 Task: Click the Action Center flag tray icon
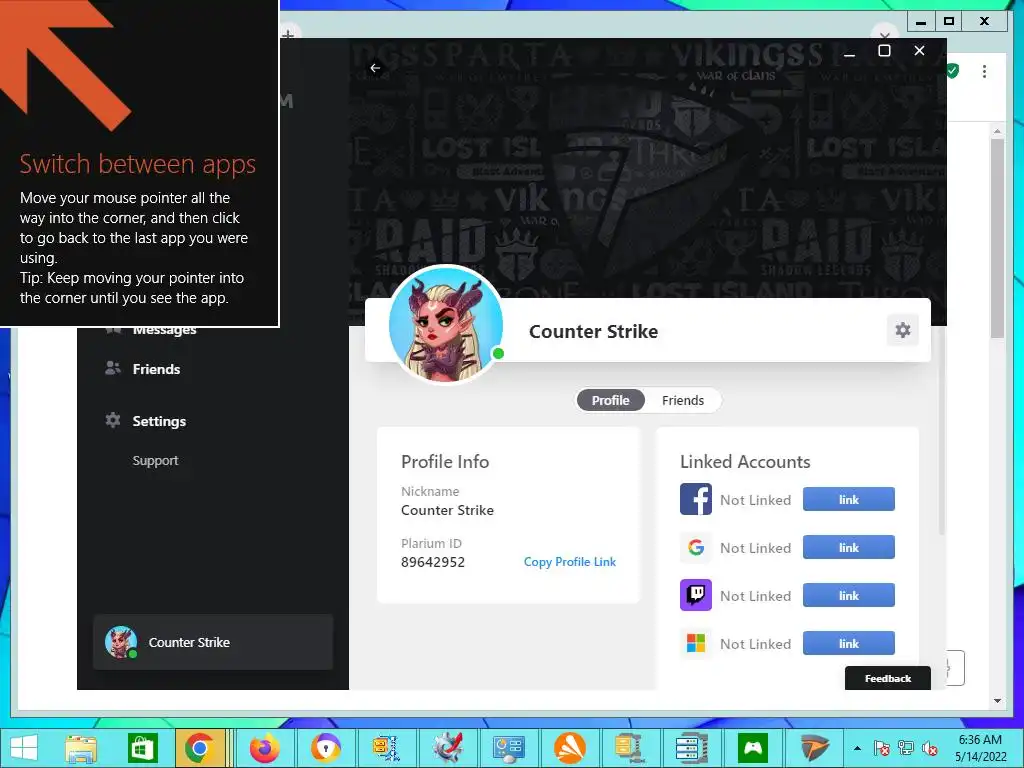882,748
